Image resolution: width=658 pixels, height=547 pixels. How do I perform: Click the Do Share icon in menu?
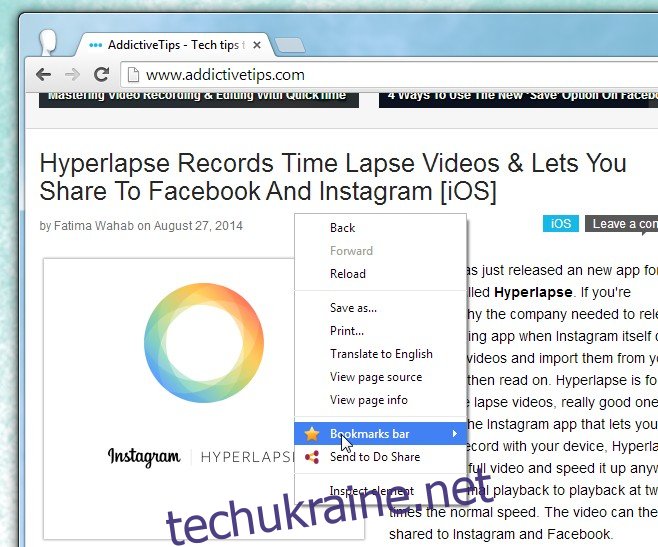(x=312, y=457)
